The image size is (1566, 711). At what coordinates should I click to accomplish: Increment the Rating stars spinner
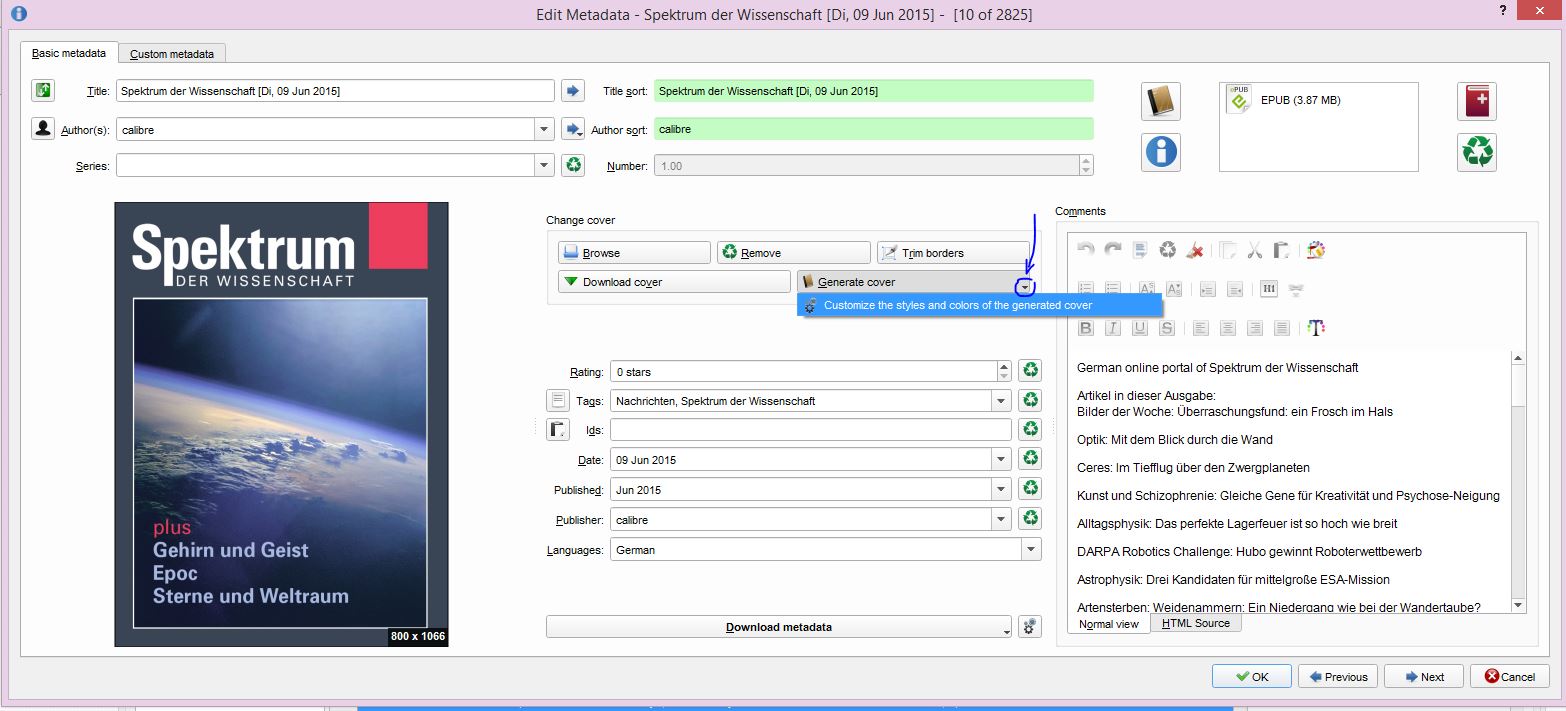point(1004,366)
